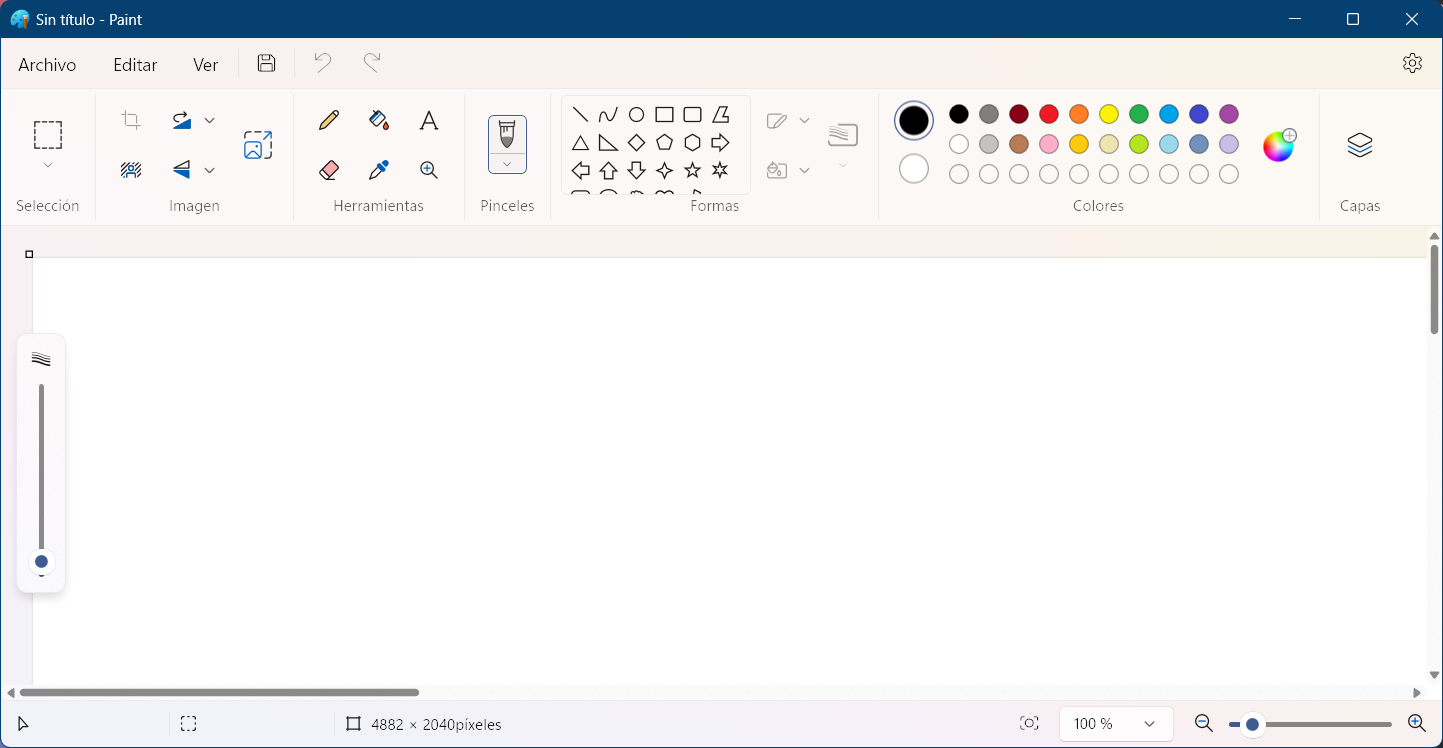Pick the red color swatch
1443x748 pixels.
pyautogui.click(x=1049, y=114)
